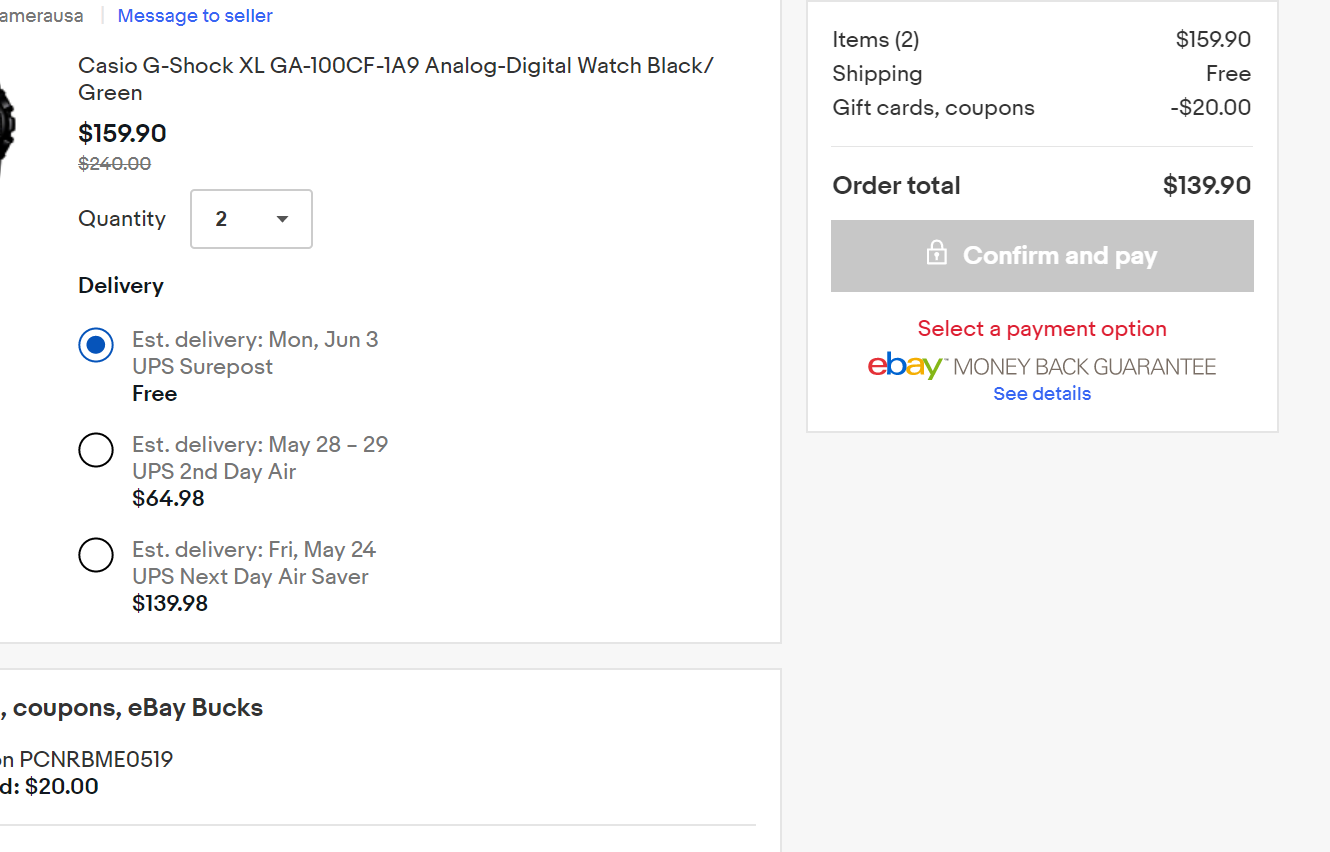
Task: Select UPS 2nd Day Air delivery option
Action: click(96, 450)
